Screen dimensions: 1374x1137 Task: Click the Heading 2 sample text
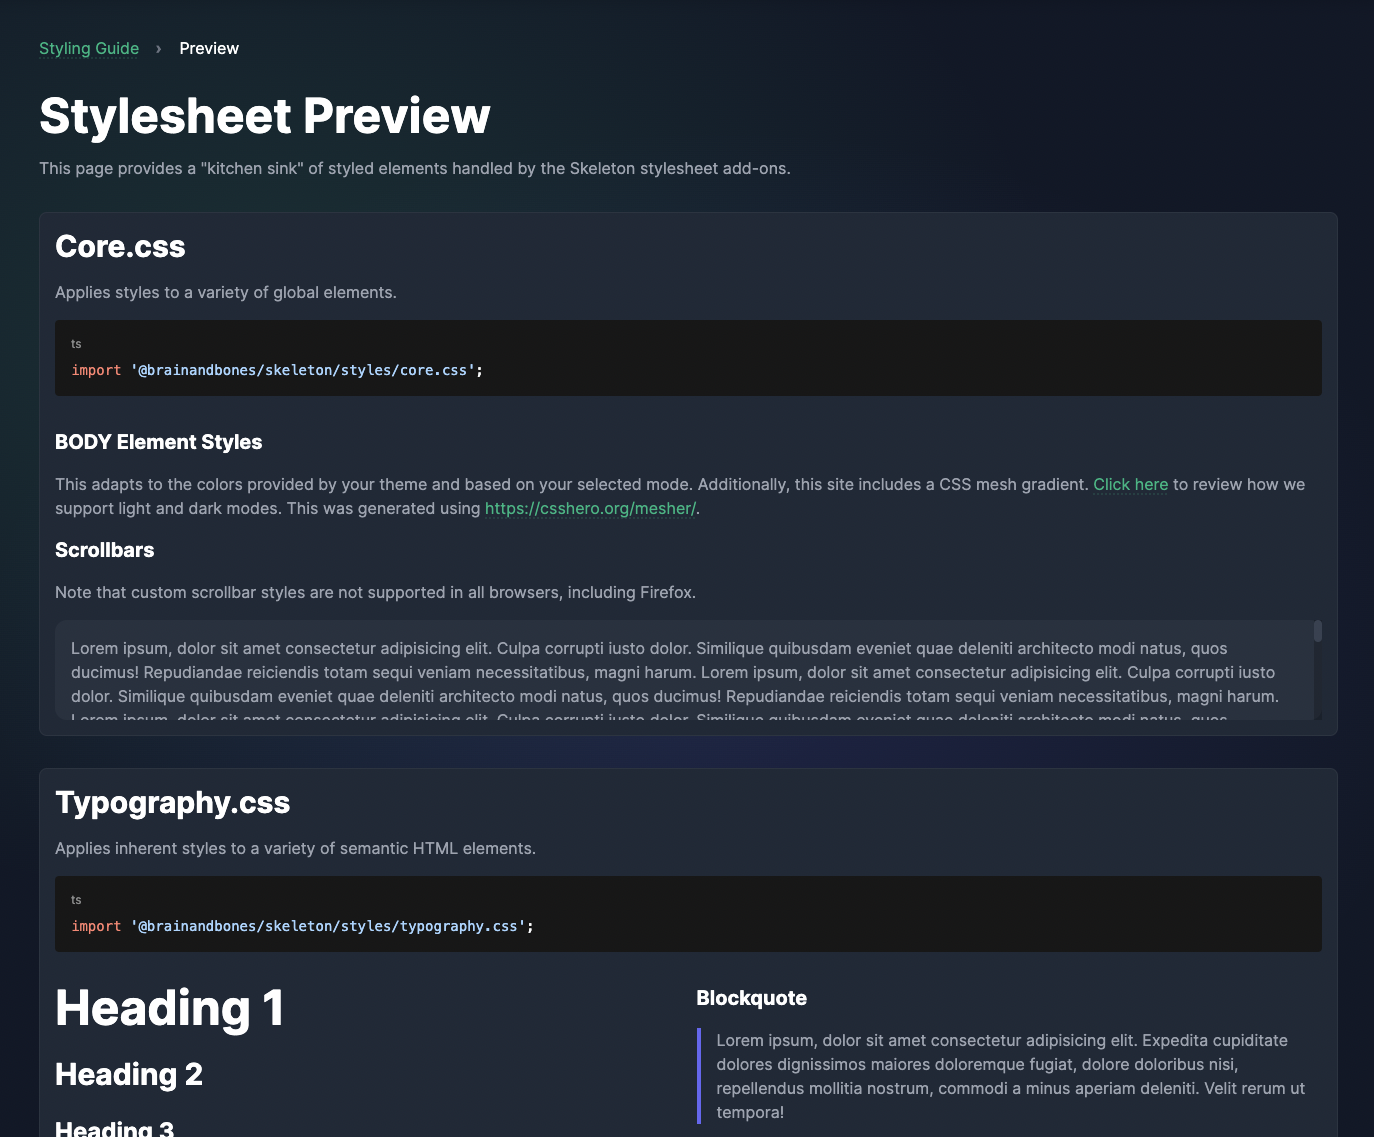pos(128,1074)
